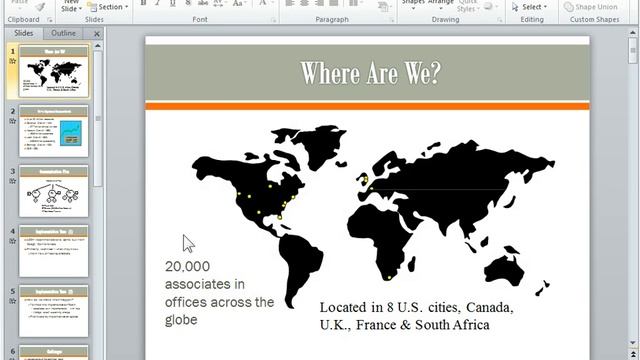Image resolution: width=640 pixels, height=360 pixels.
Task: Click slide editor scroll-down arrow
Action: [x=633, y=342]
